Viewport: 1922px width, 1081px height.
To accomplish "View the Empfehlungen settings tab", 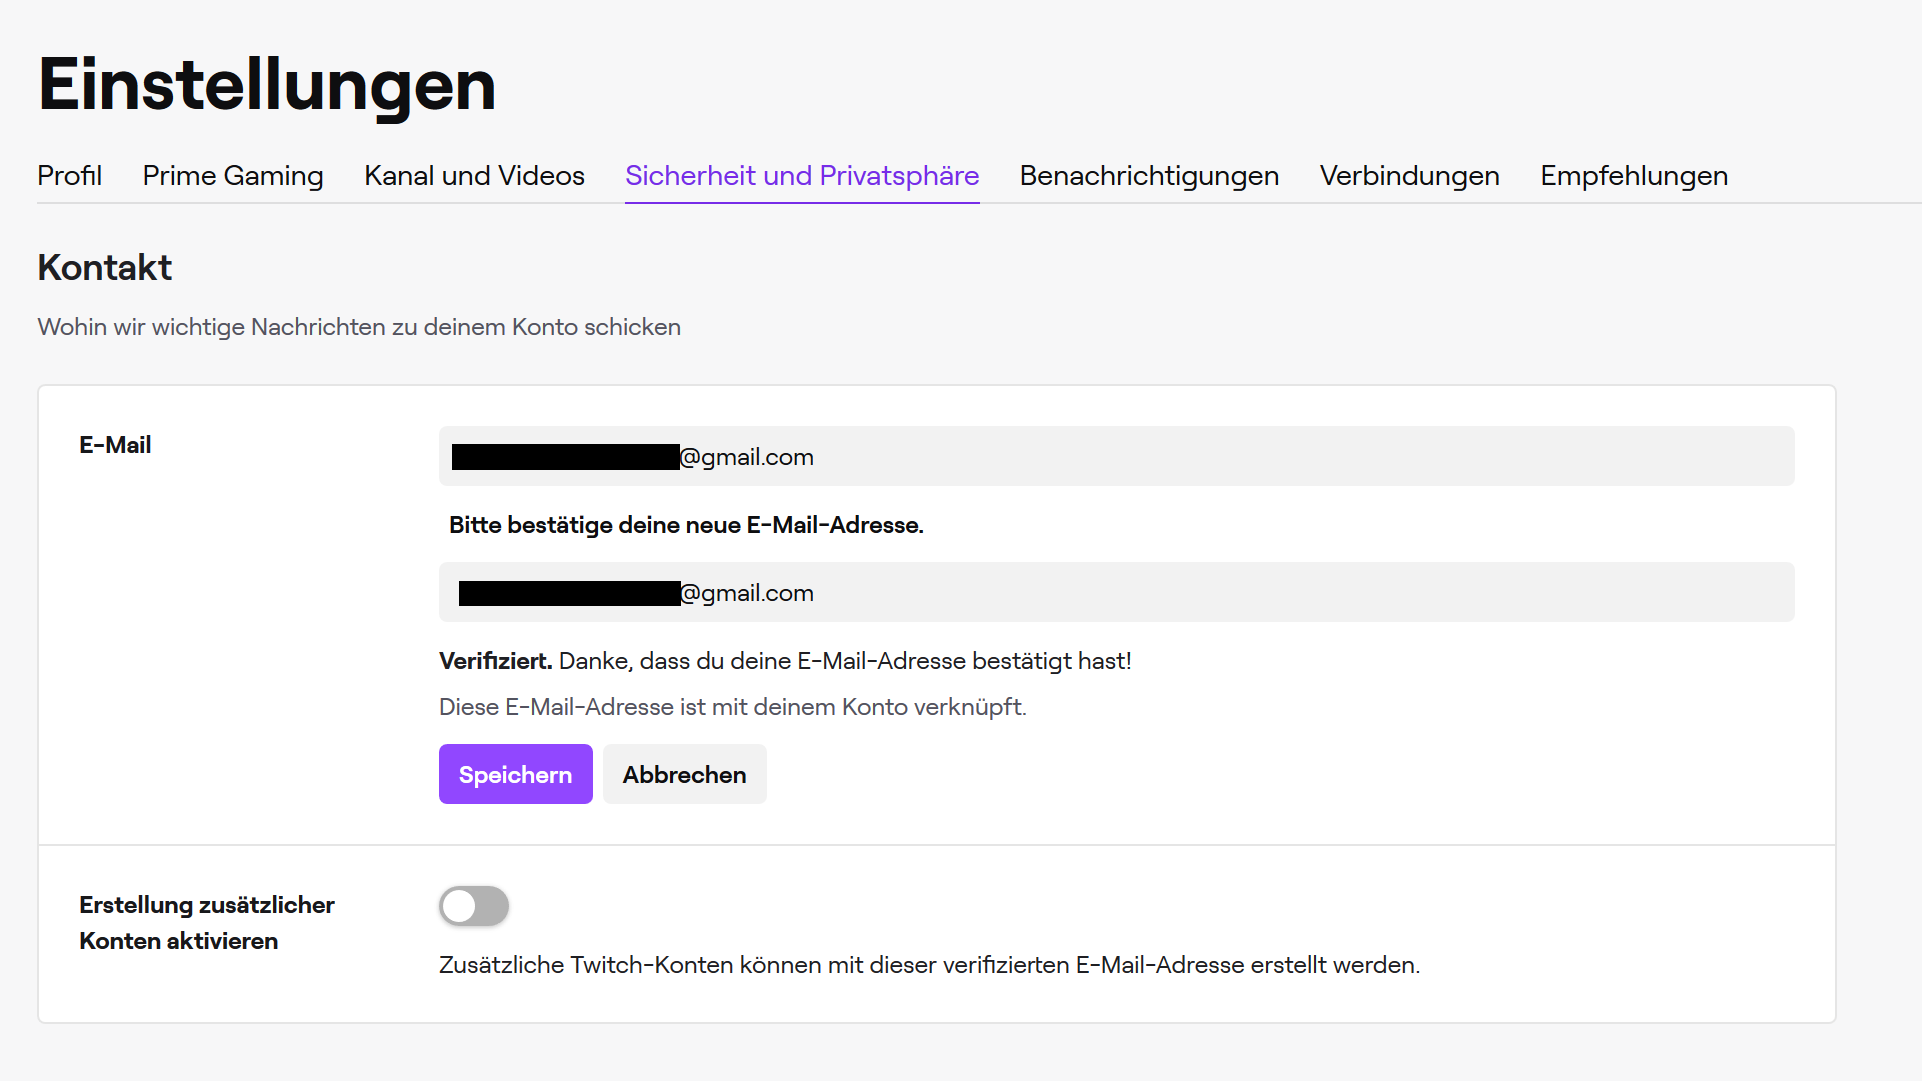I will tap(1633, 176).
